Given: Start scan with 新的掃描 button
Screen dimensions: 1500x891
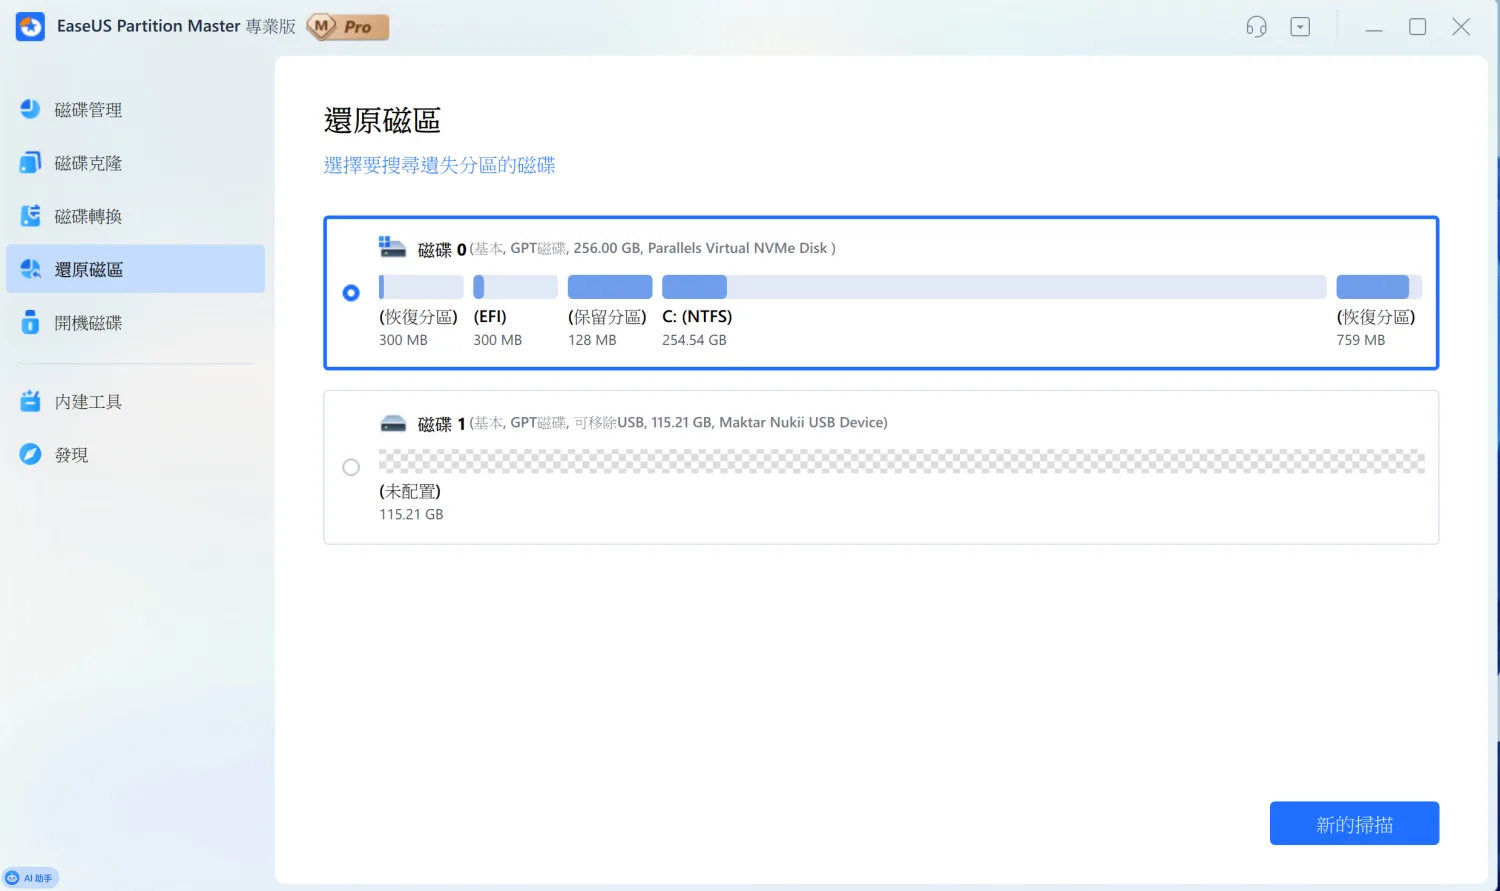Looking at the screenshot, I should pyautogui.click(x=1354, y=823).
